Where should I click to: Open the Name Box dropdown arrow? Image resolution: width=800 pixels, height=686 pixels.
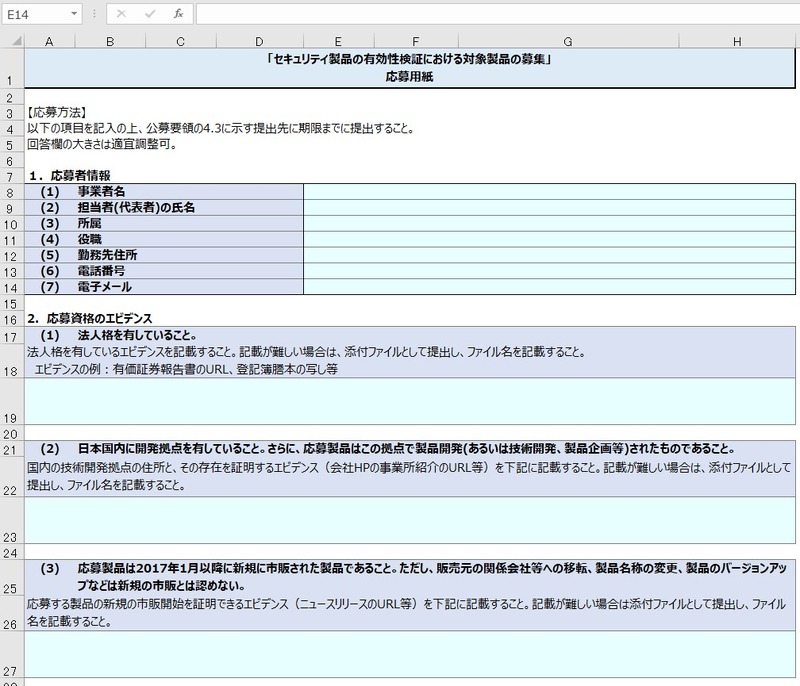click(x=74, y=15)
